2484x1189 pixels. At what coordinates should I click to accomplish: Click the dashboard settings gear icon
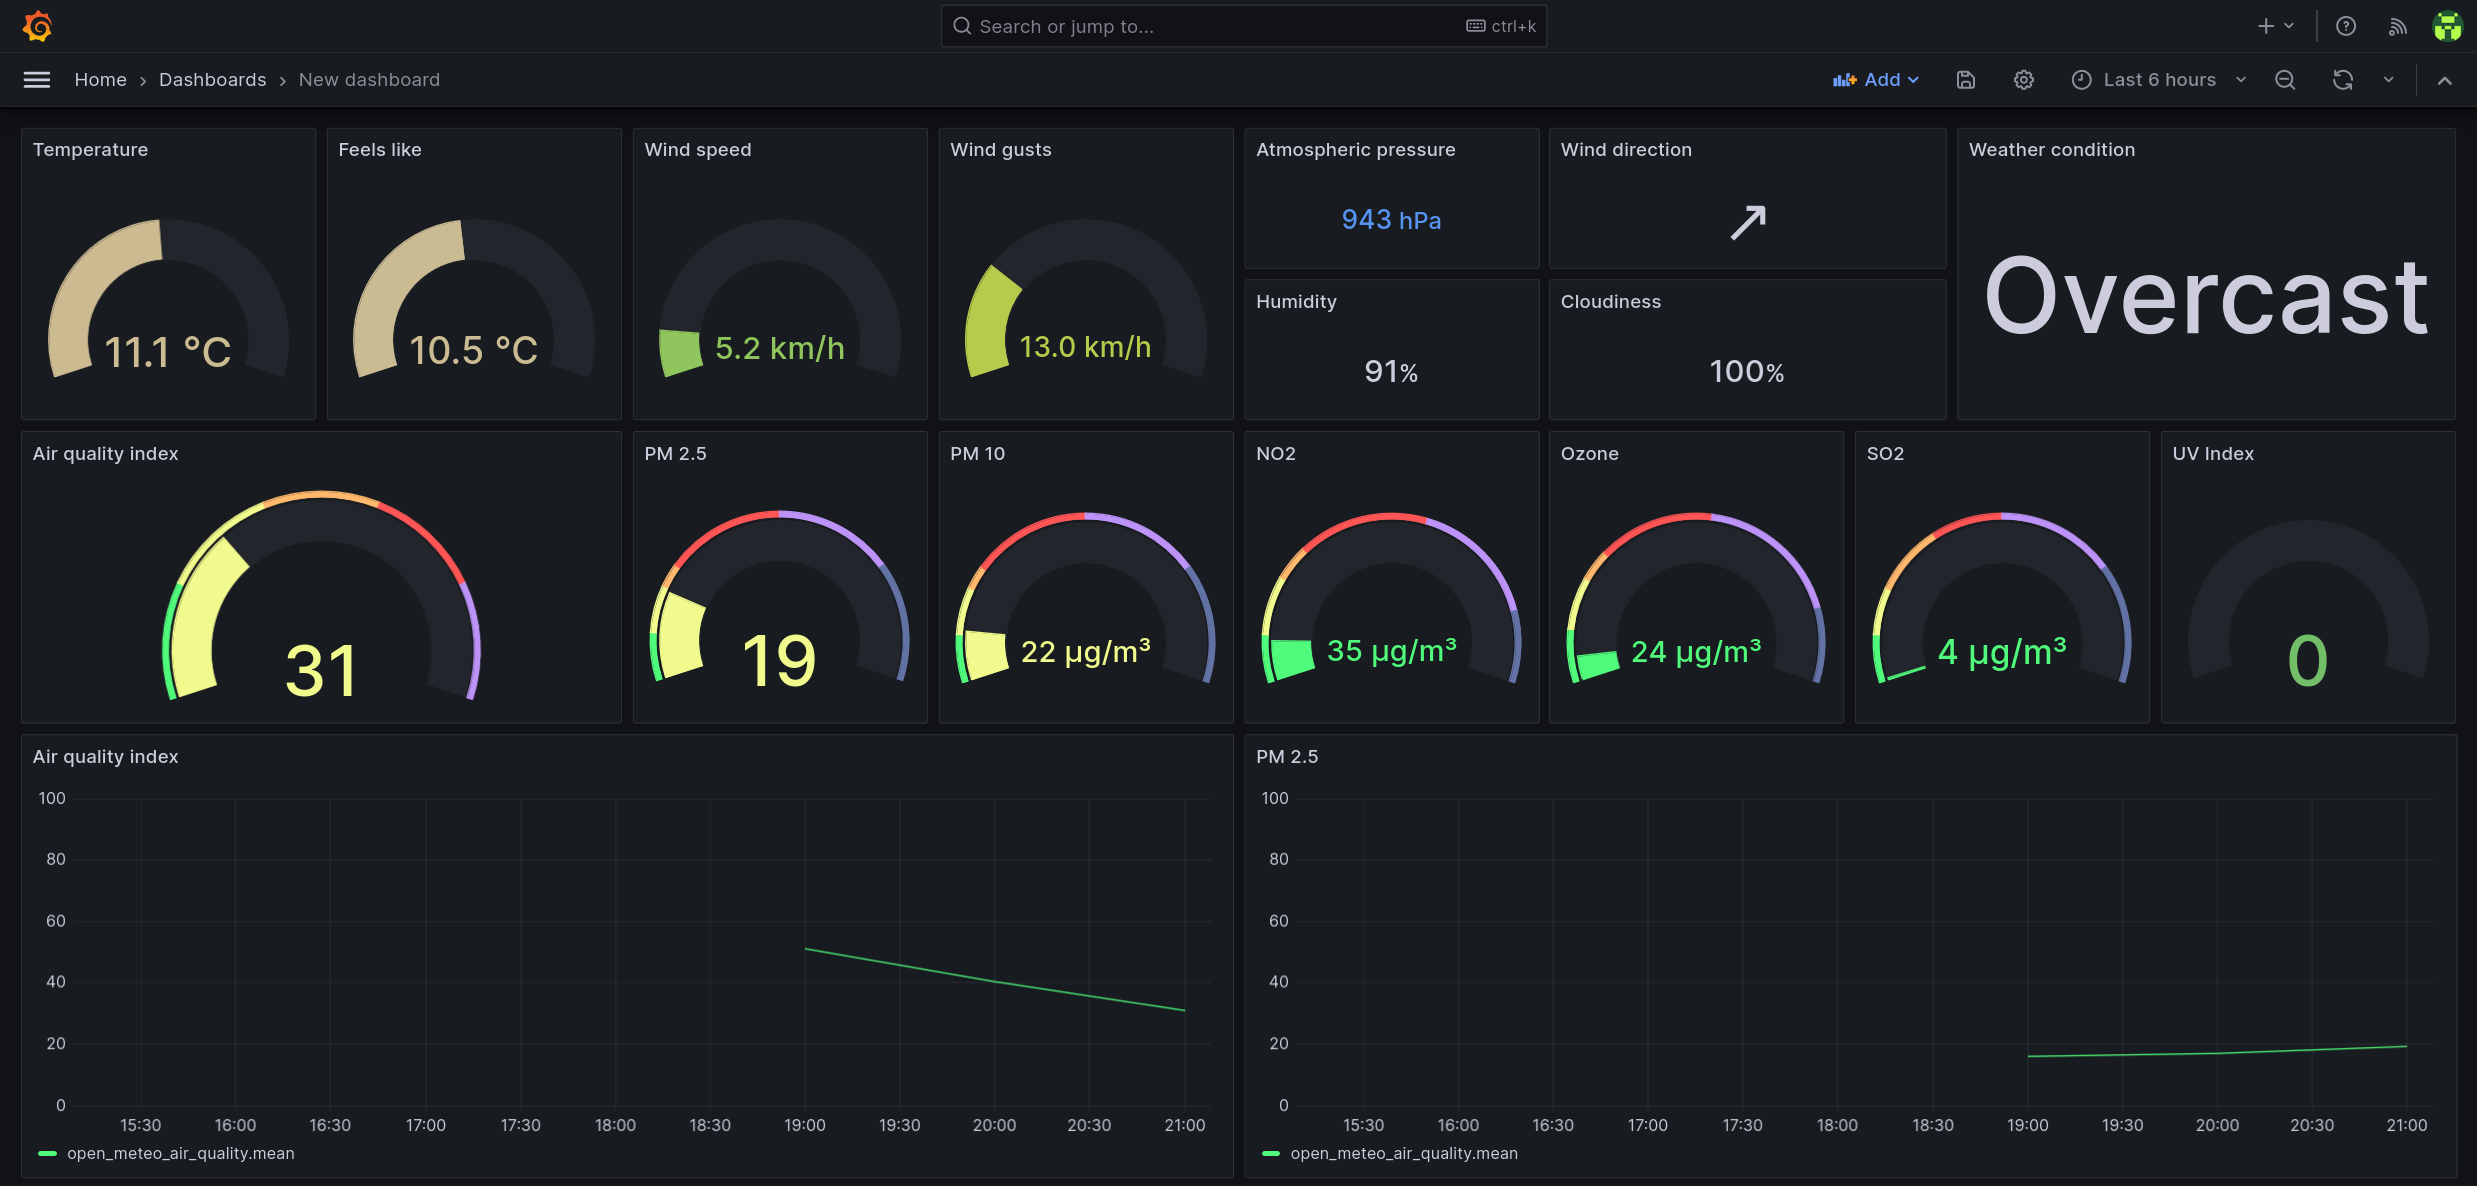[2023, 81]
